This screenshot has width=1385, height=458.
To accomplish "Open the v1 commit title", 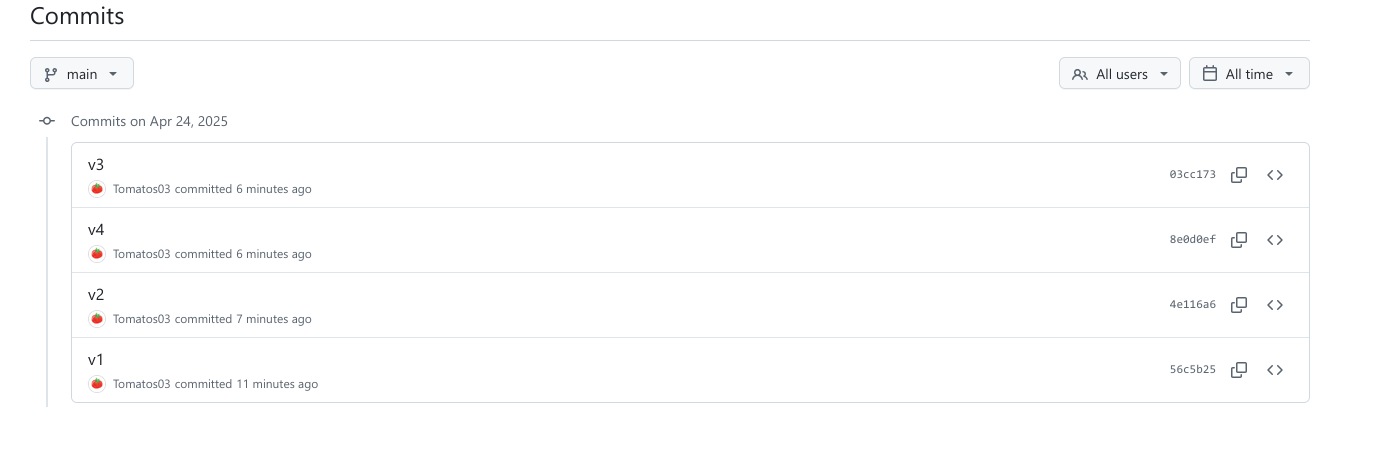I will (x=96, y=360).
